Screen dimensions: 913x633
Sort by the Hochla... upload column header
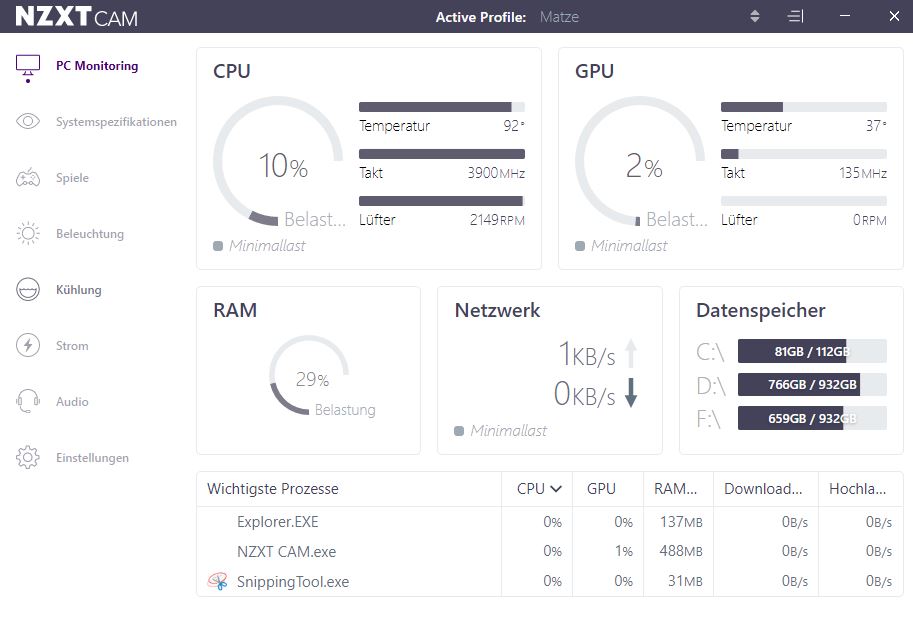[x=858, y=489]
